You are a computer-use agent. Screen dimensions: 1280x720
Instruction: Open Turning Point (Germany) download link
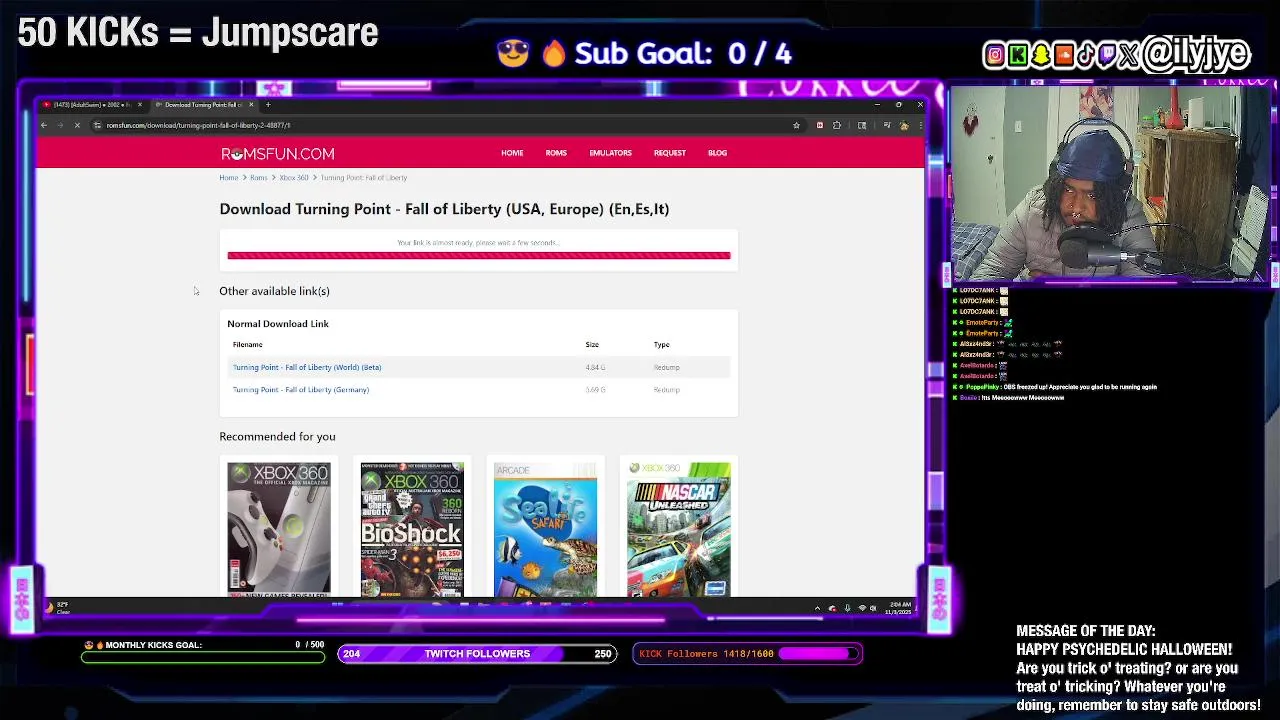tap(301, 390)
